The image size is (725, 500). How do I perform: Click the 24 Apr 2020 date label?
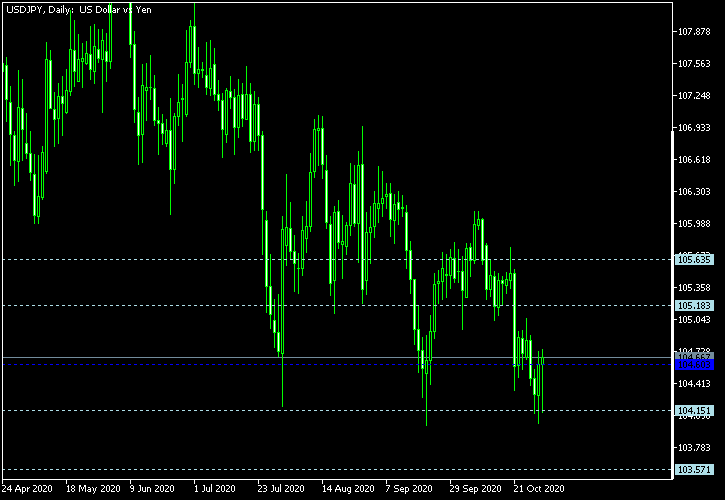tap(27, 488)
